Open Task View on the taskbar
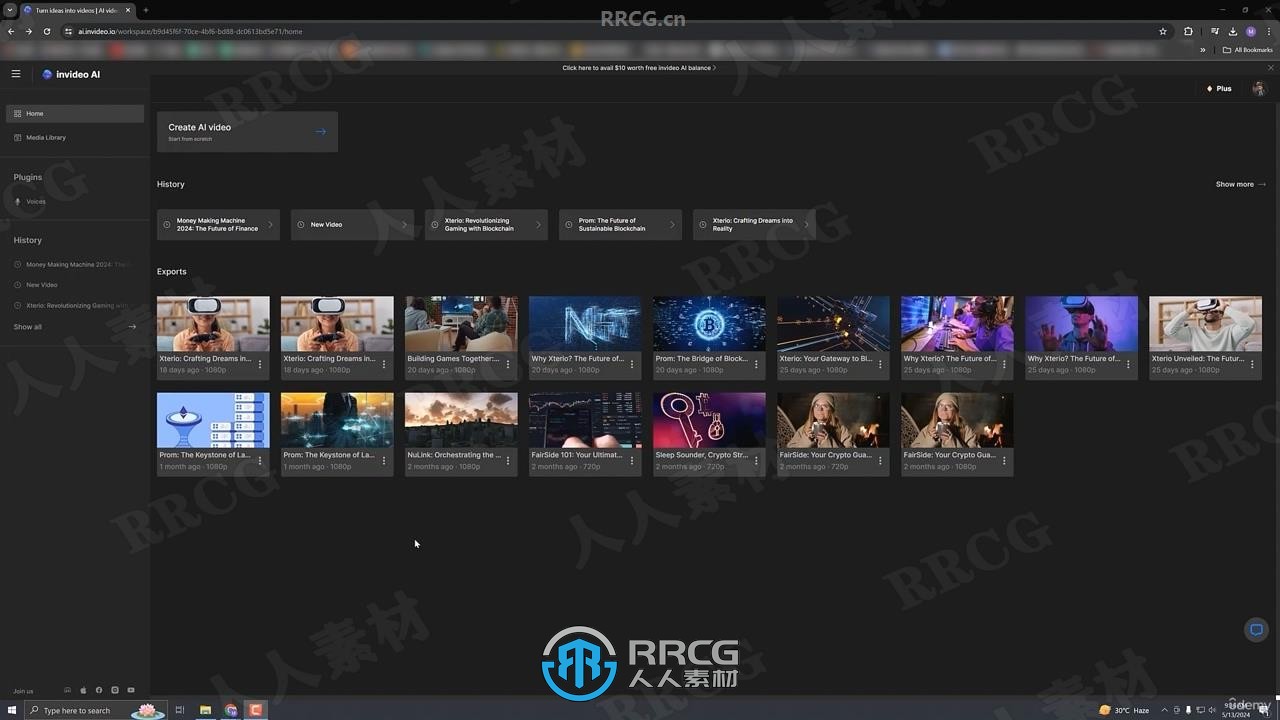Screen dimensions: 1280x720 click(x=180, y=710)
